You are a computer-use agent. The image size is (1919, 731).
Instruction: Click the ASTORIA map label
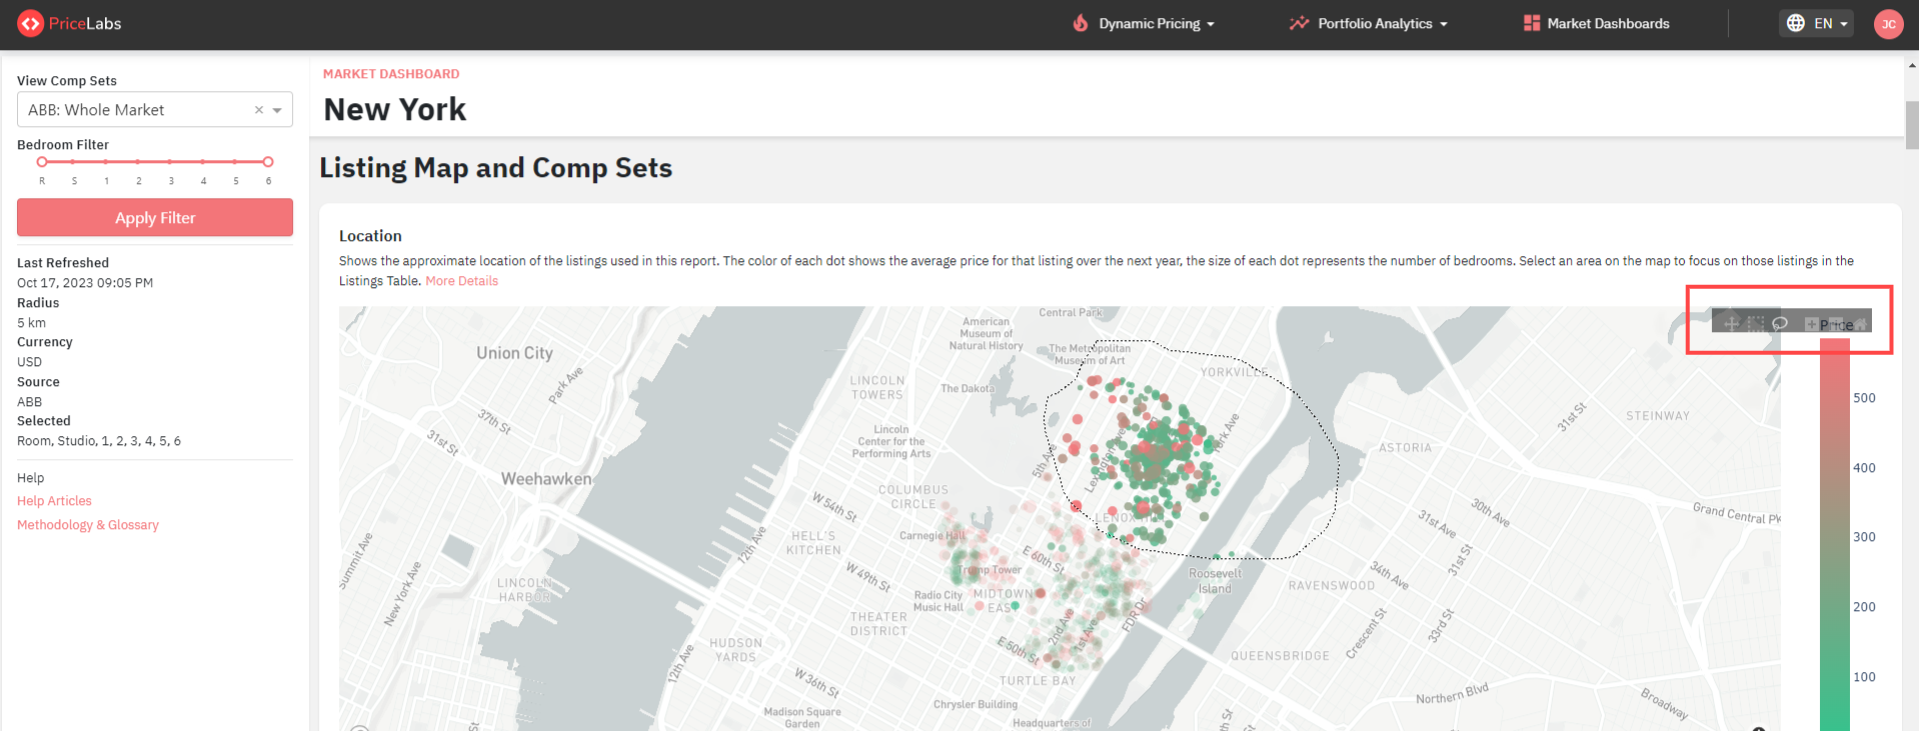click(x=1405, y=448)
